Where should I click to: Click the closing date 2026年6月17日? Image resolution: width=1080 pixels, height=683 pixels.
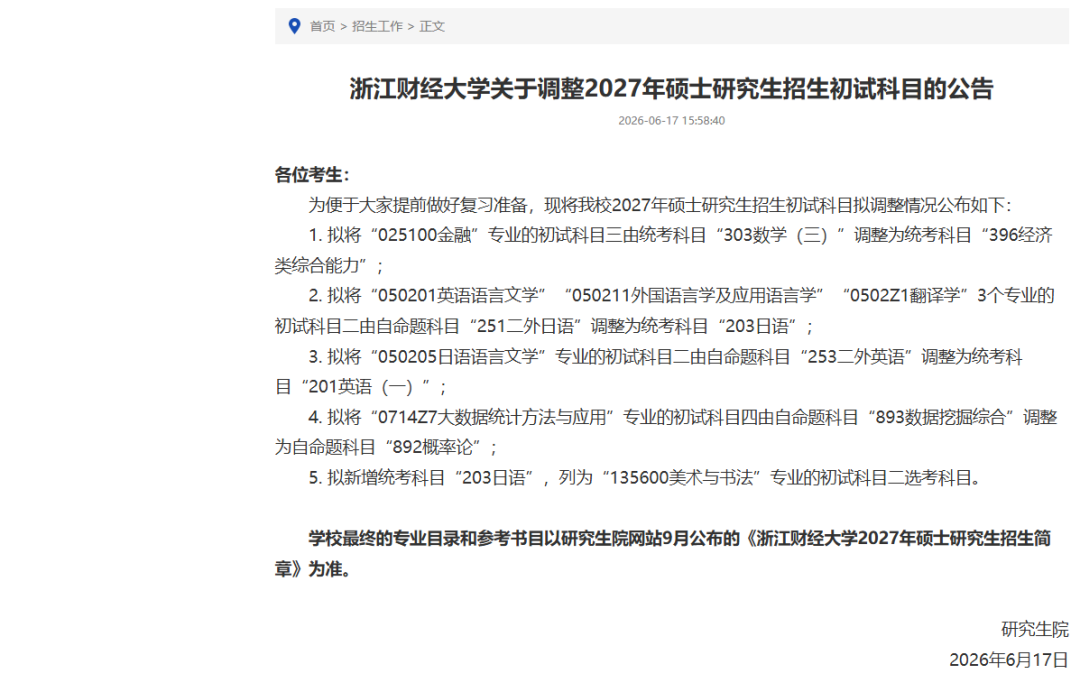point(1009,660)
